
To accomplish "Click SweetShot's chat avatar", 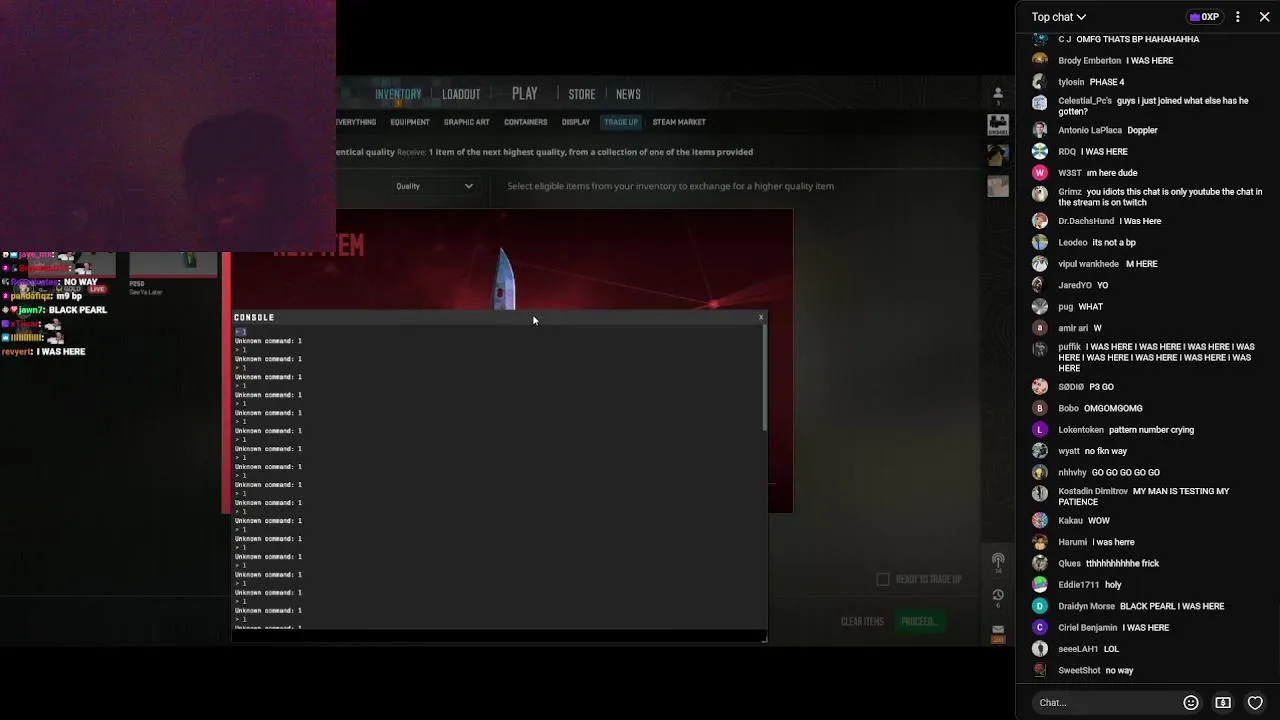I will tap(1040, 670).
